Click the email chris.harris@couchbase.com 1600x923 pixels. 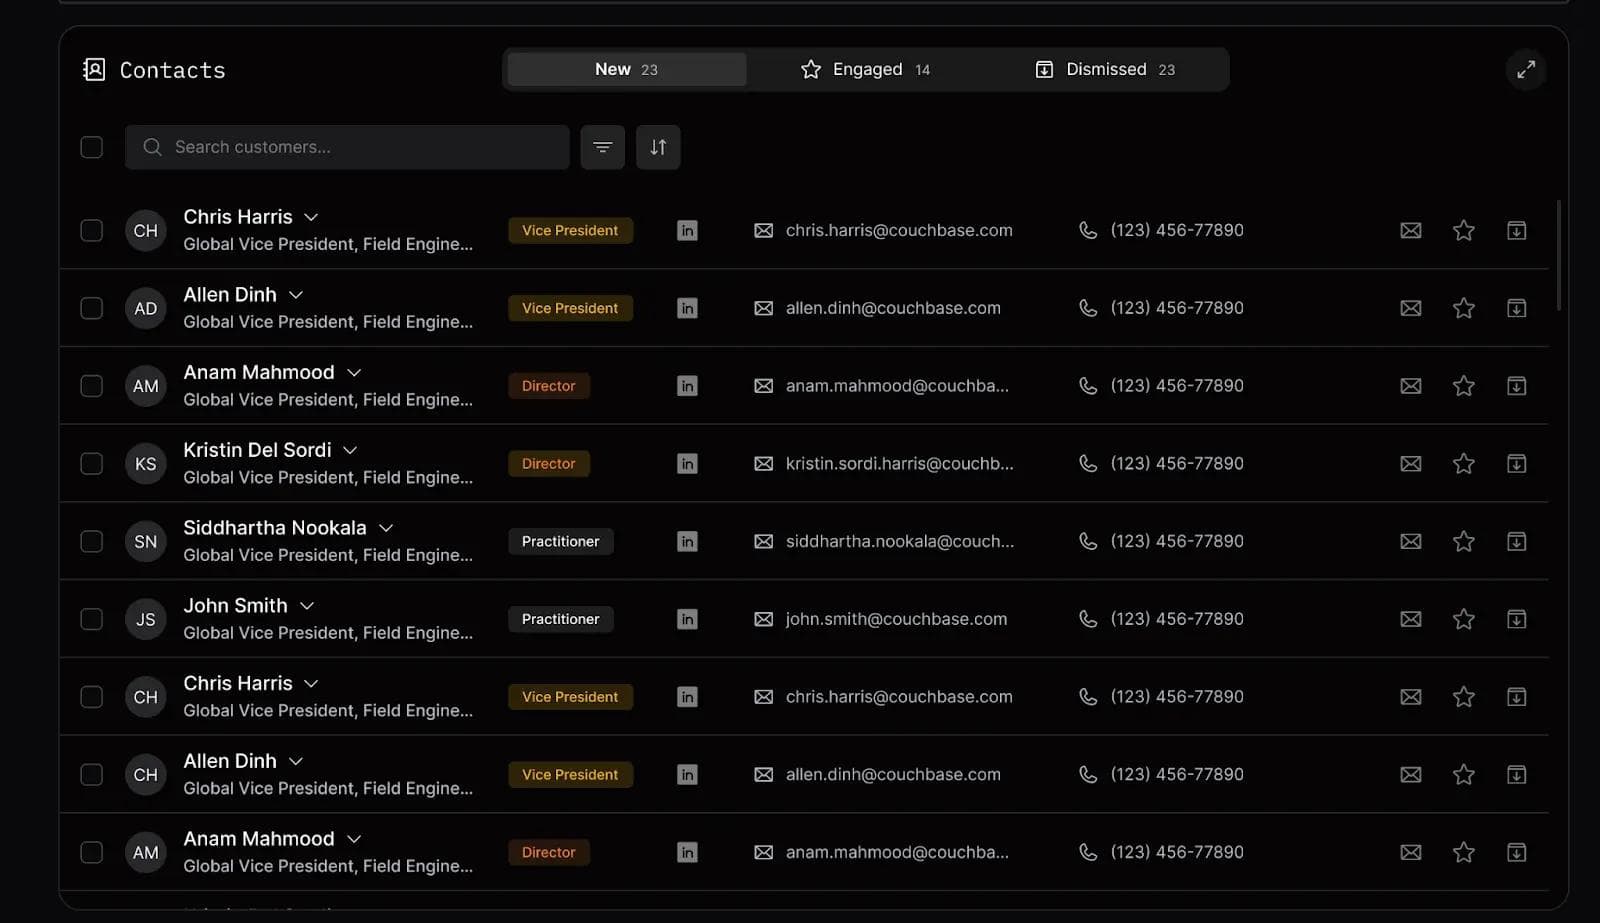click(898, 230)
